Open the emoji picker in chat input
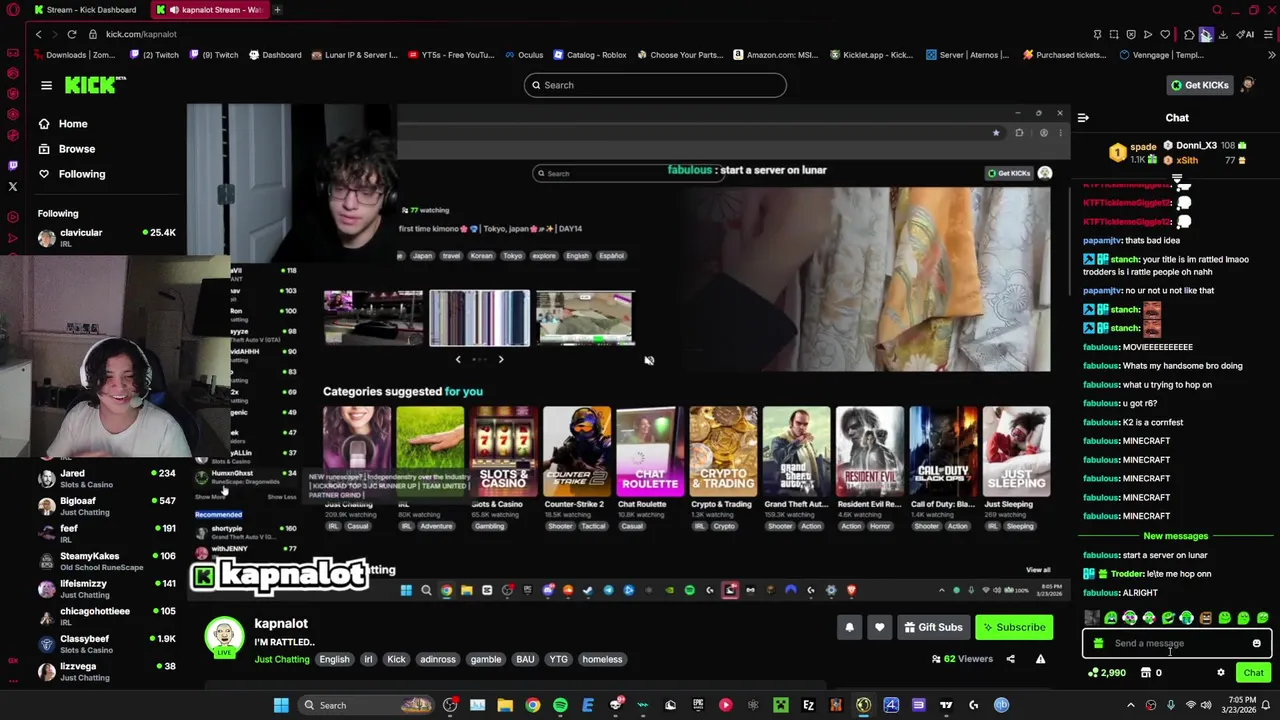This screenshot has width=1280, height=720. [1256, 643]
